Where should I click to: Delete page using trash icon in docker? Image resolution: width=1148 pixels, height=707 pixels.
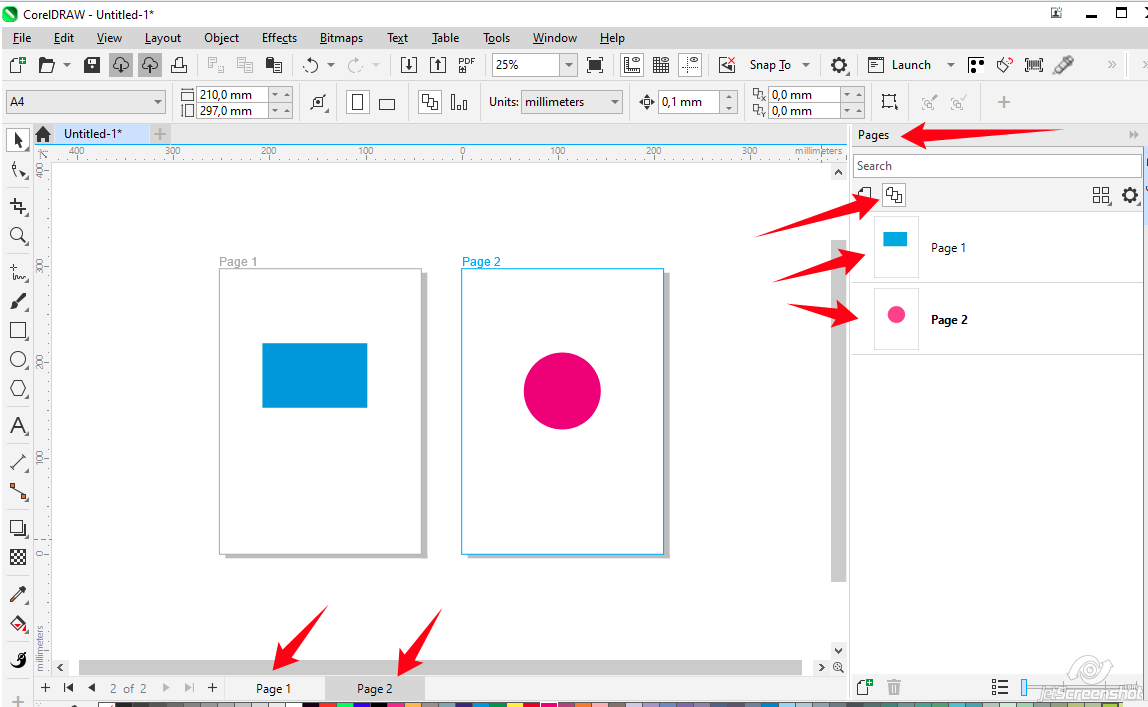click(x=894, y=687)
